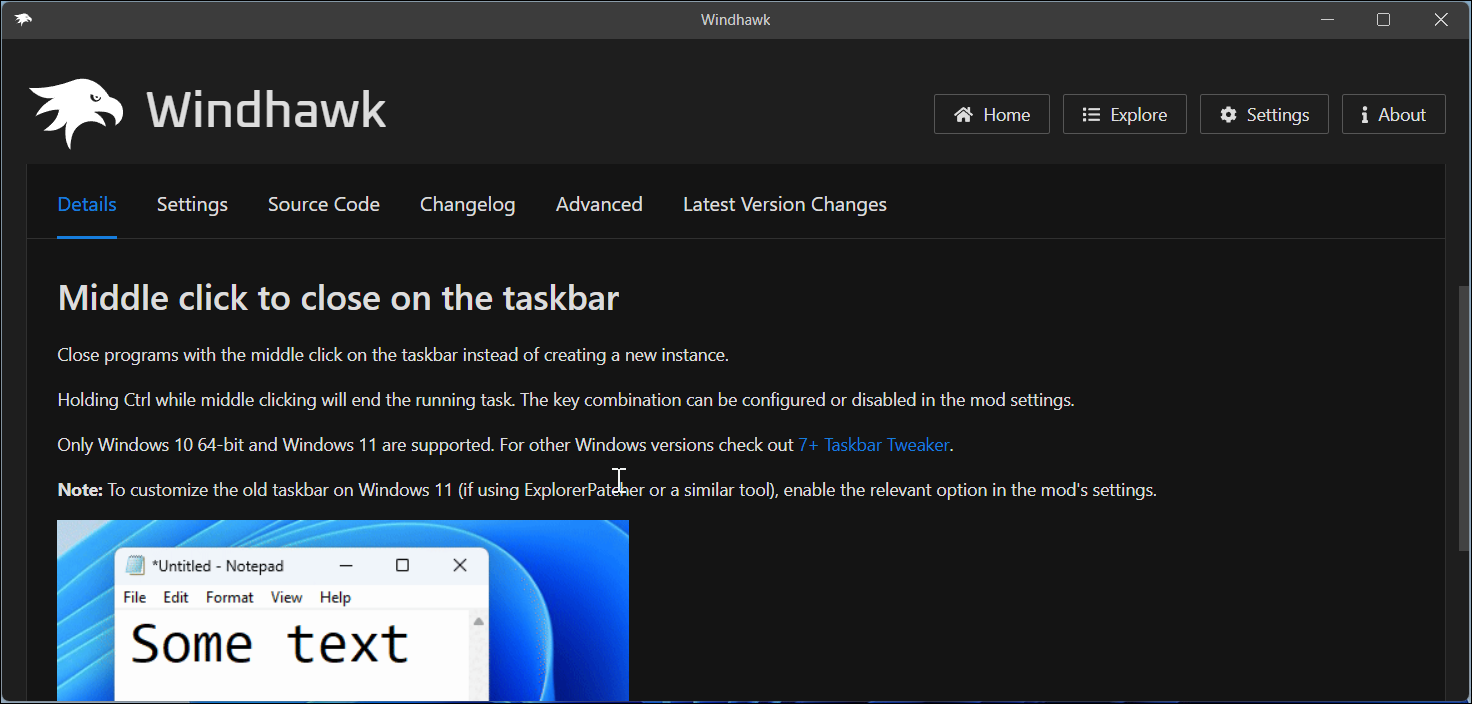The width and height of the screenshot is (1472, 704).
Task: Navigate to the Home page
Action: pyautogui.click(x=991, y=114)
